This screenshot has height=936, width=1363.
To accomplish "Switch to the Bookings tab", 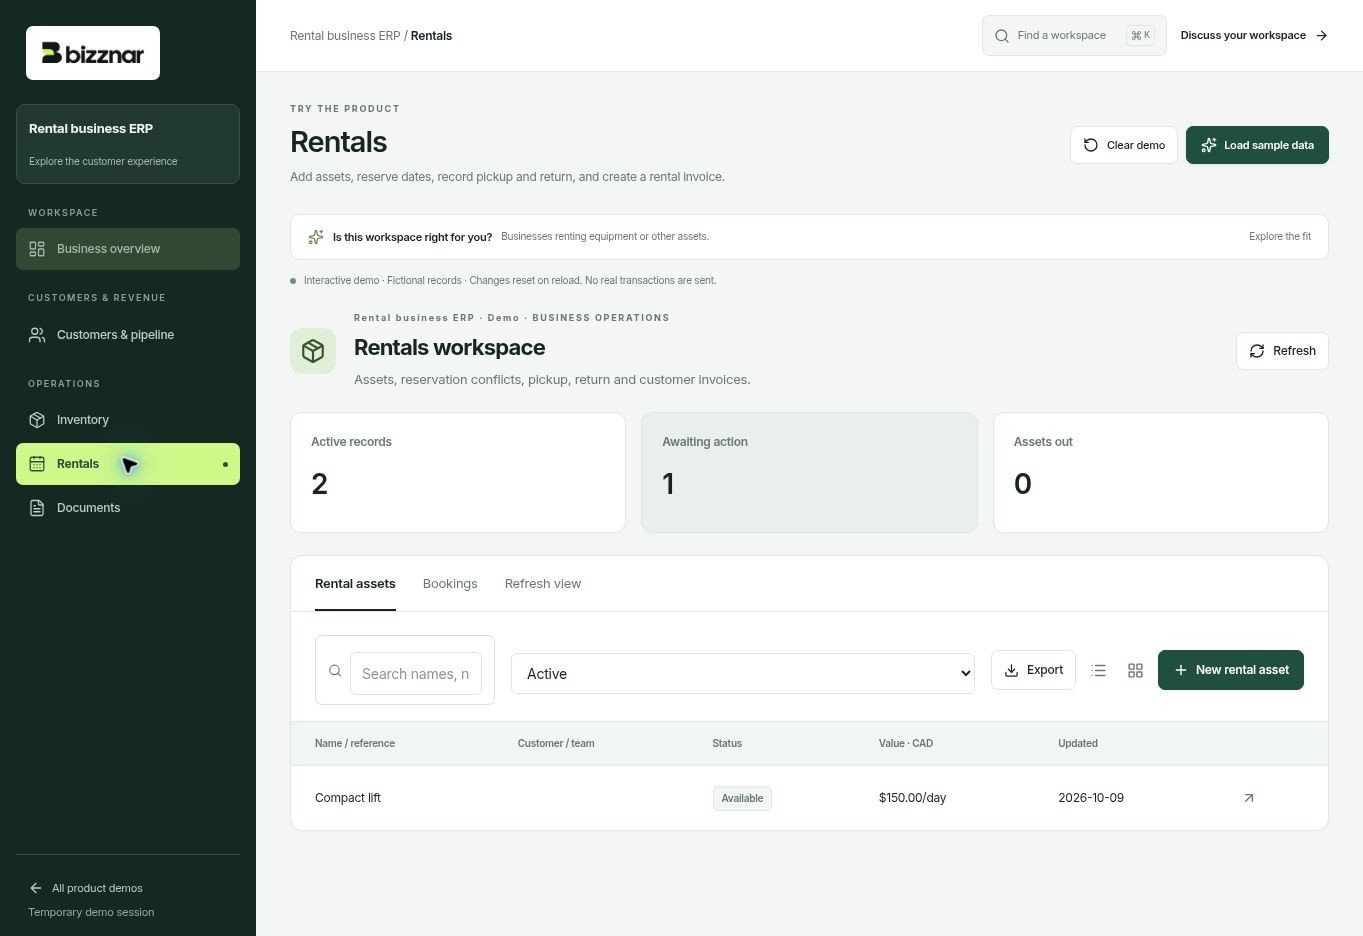I will pos(450,584).
